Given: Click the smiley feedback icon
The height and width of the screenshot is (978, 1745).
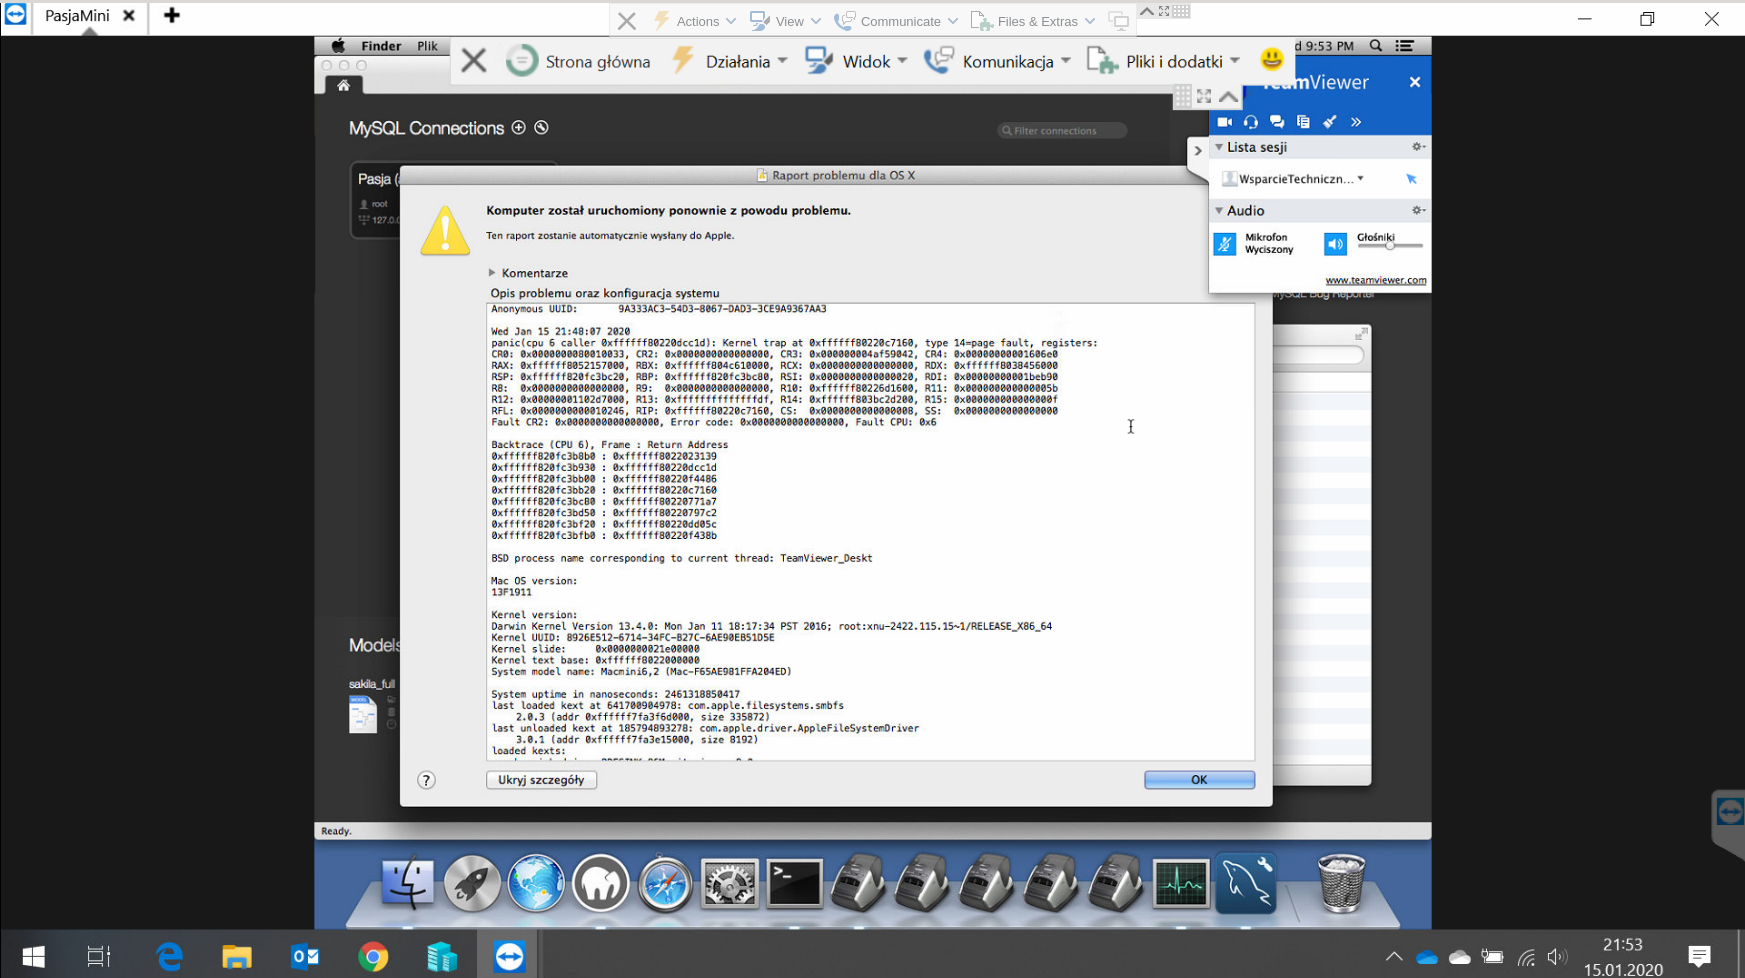Looking at the screenshot, I should coord(1271,59).
